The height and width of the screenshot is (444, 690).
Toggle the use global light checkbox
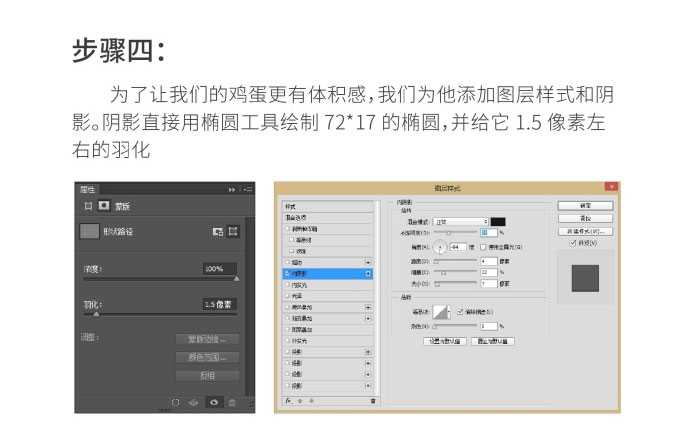click(x=483, y=247)
